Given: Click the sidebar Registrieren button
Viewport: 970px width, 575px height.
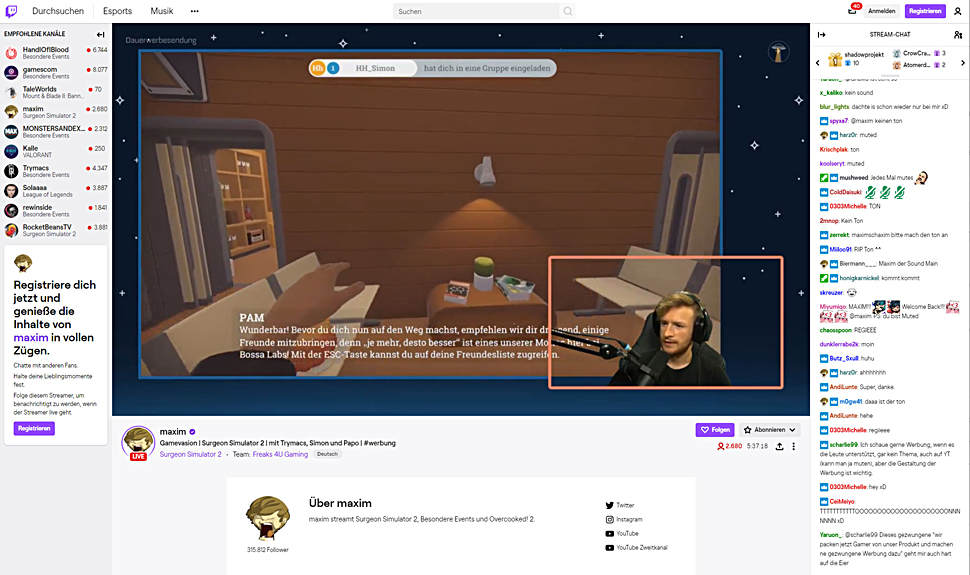Looking at the screenshot, I should [34, 428].
